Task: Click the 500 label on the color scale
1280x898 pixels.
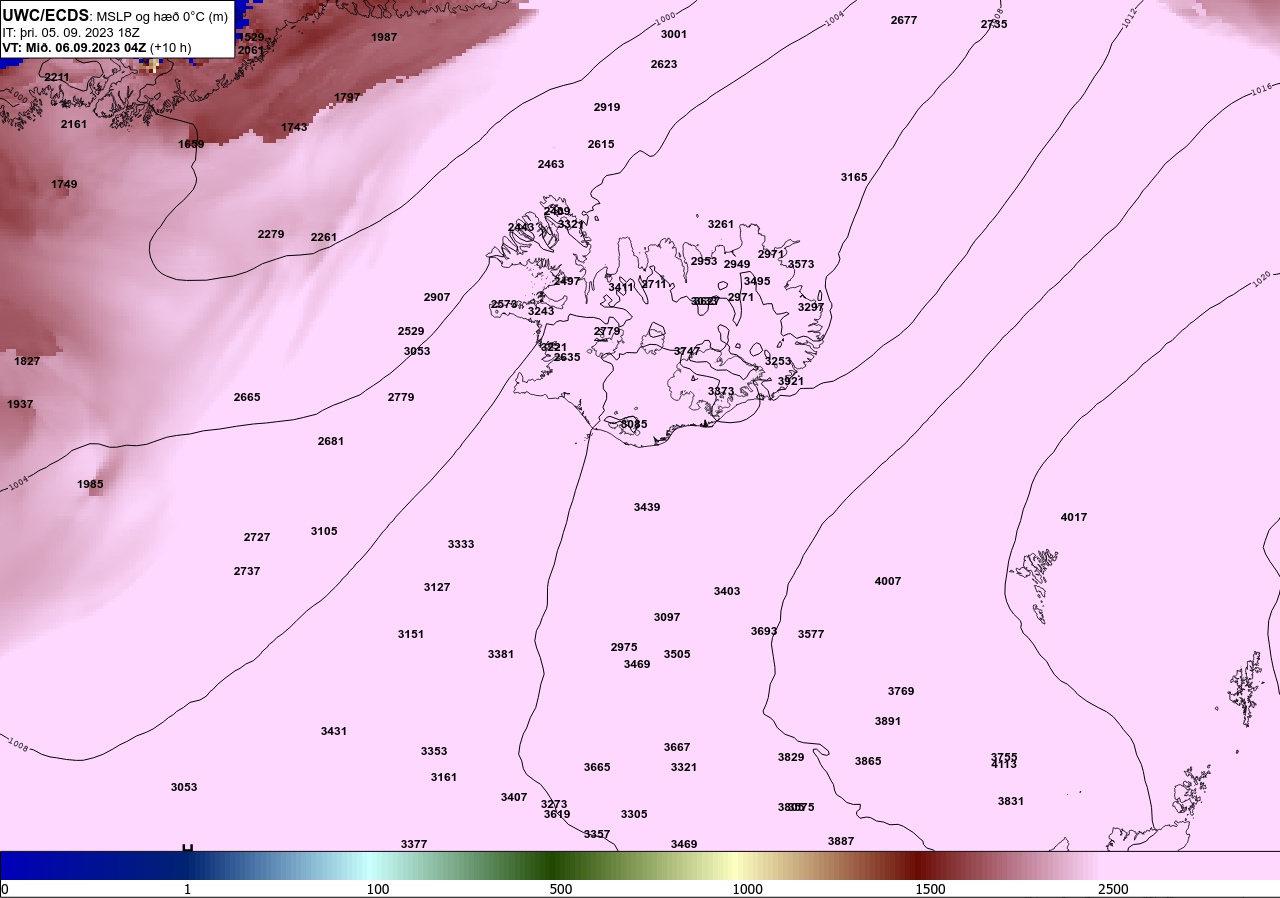Action: (561, 889)
